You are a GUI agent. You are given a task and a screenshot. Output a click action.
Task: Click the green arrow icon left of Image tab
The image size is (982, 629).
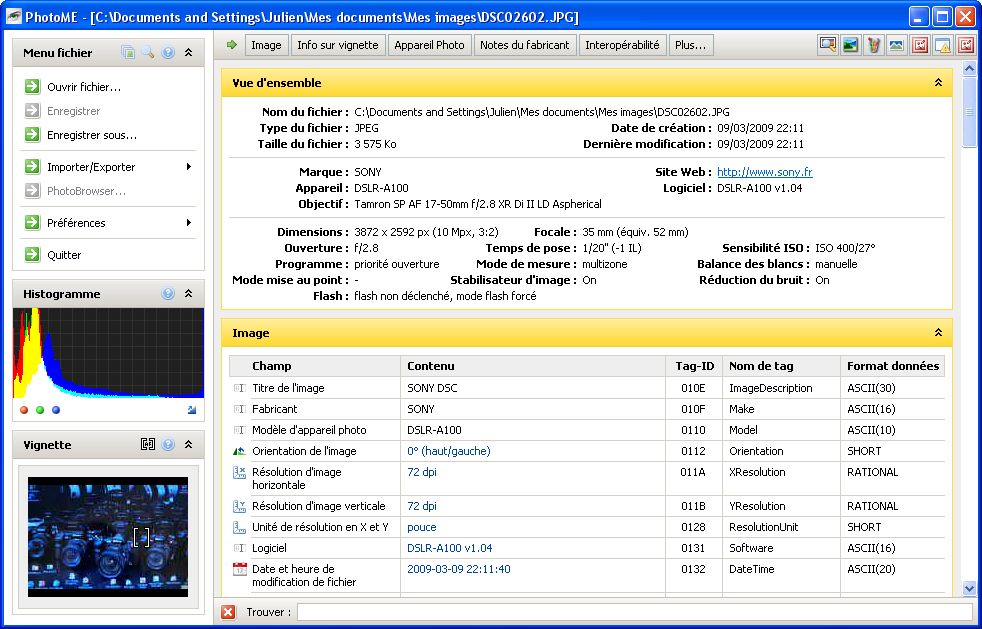pos(232,44)
